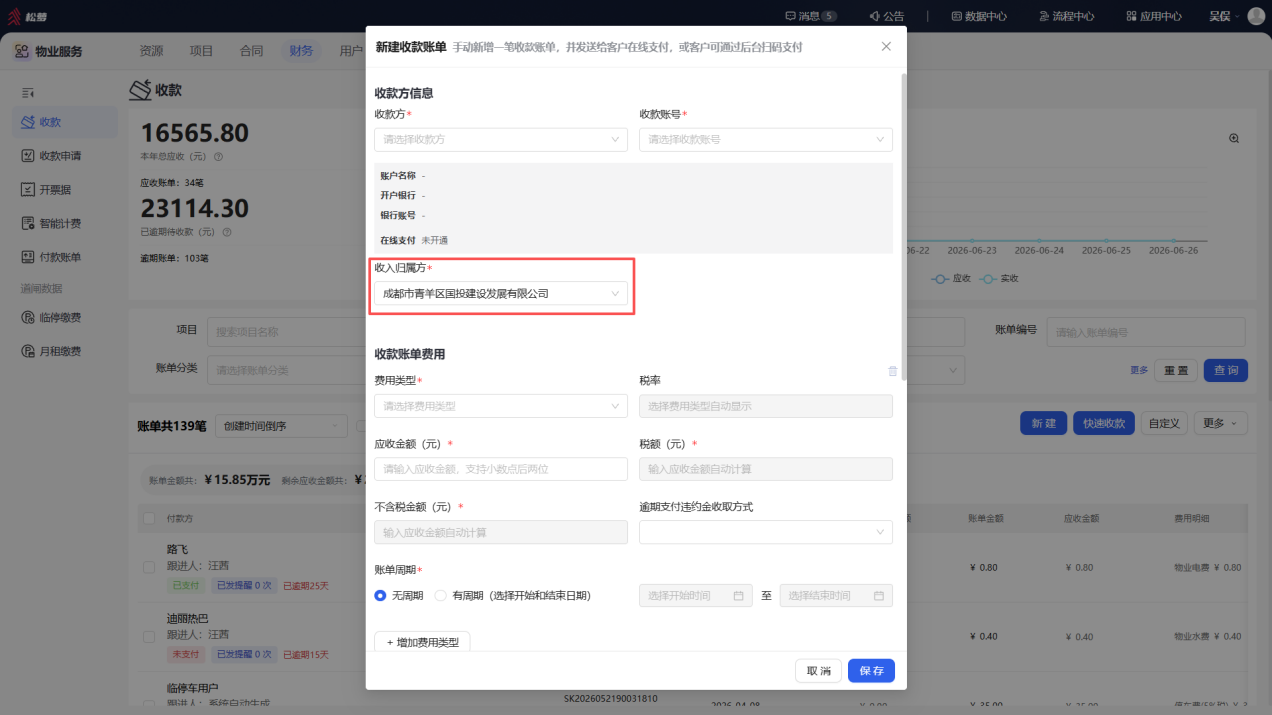Collapse the sidebar menu icon
Screen dimensions: 1272x715
point(28,93)
